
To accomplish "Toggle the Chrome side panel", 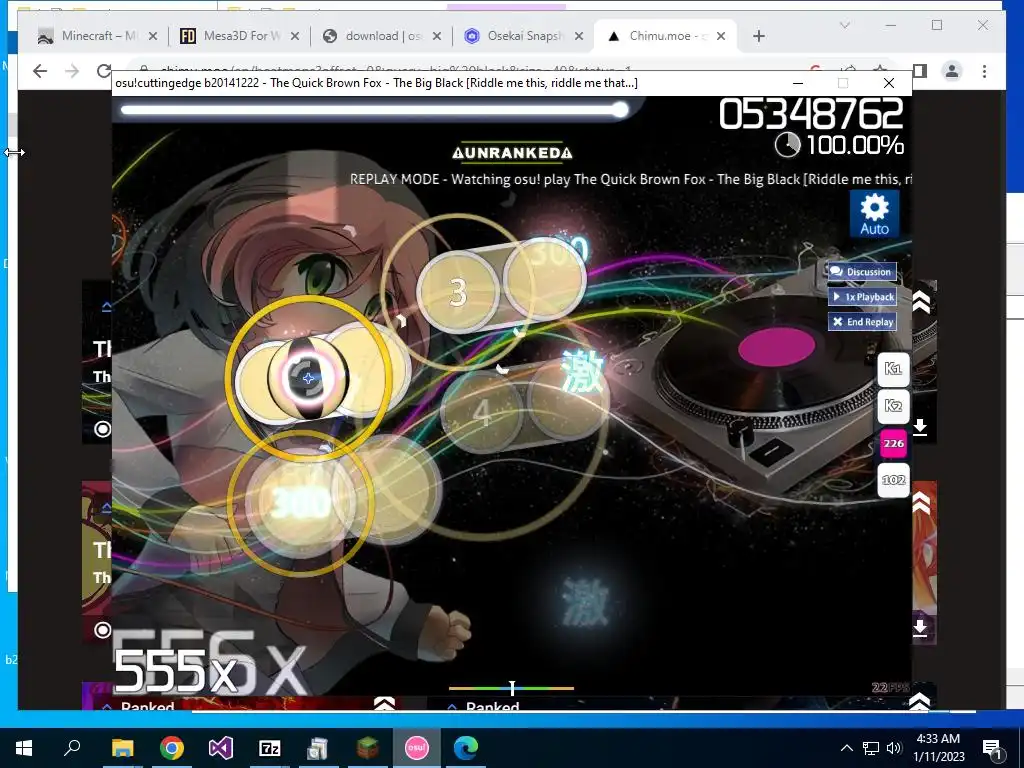I will tap(920, 71).
